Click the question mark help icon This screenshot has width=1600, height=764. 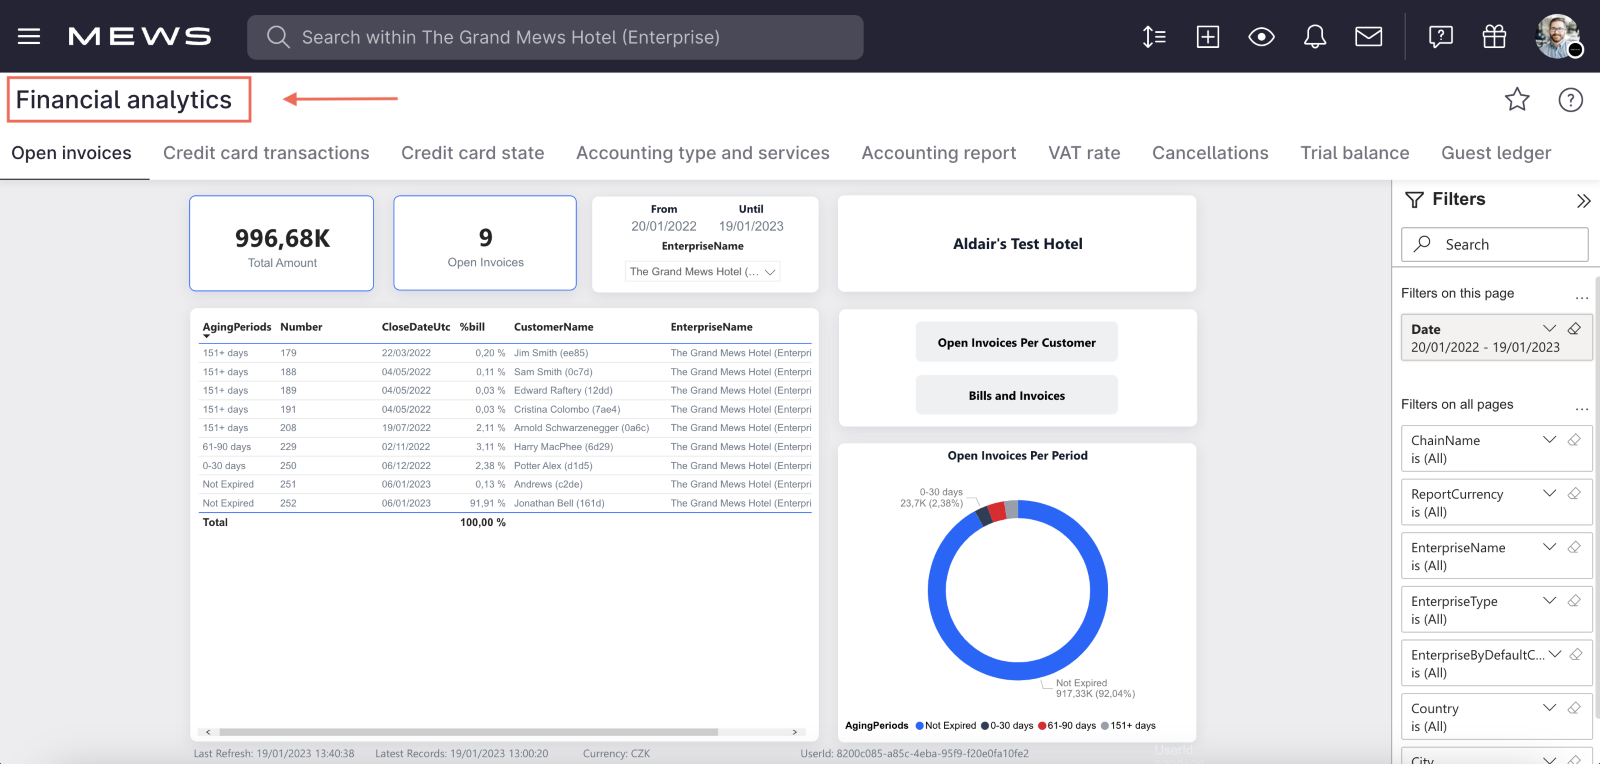tap(1571, 99)
